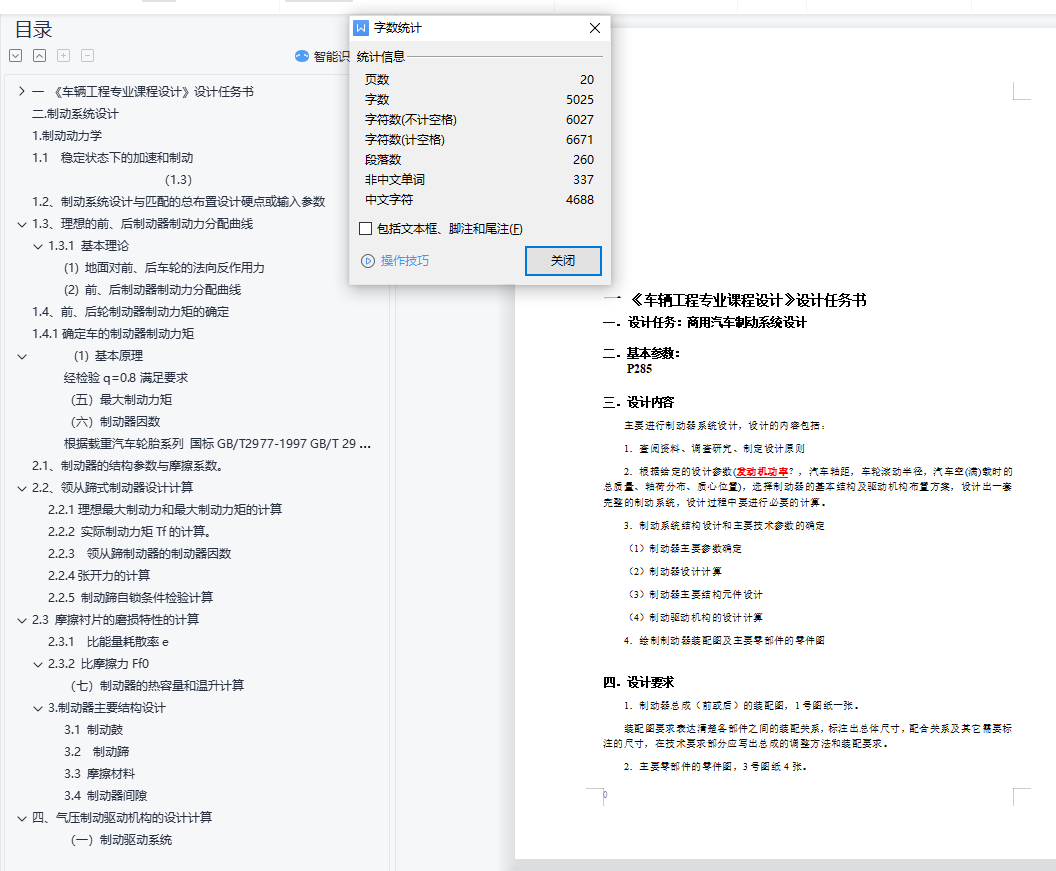Collapse 四、气压制动驱动机构的设计计算 section
The width and height of the screenshot is (1056, 871).
coord(22,818)
